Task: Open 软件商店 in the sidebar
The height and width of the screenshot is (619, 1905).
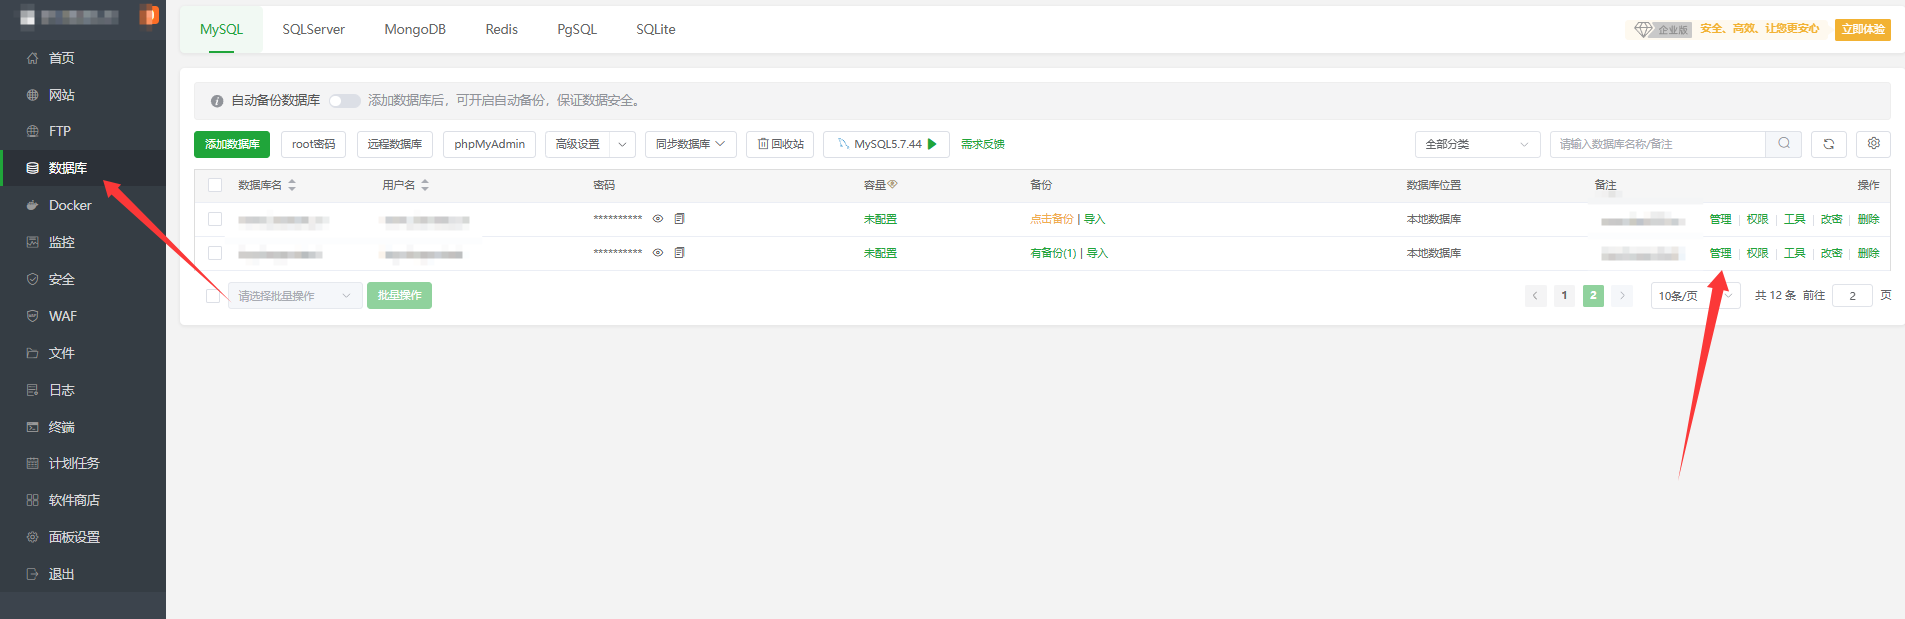Action: [x=74, y=500]
